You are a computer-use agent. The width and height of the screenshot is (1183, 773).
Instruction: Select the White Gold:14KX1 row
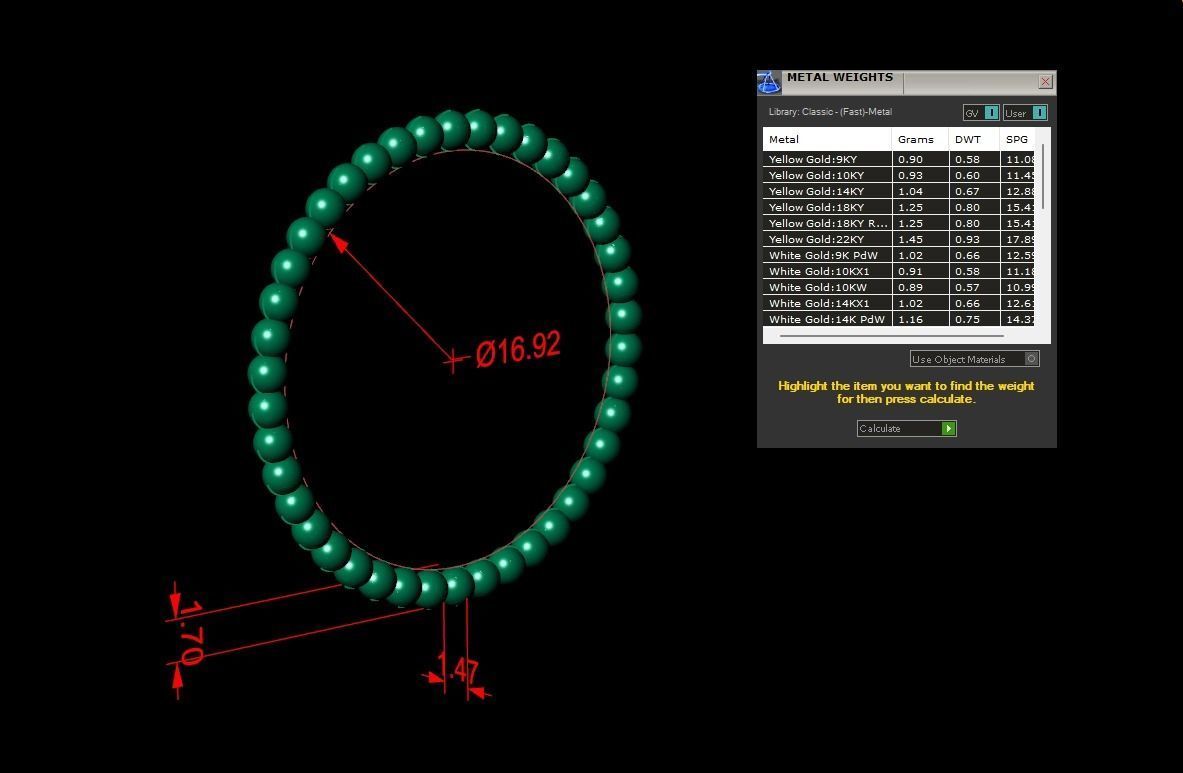(x=898, y=303)
